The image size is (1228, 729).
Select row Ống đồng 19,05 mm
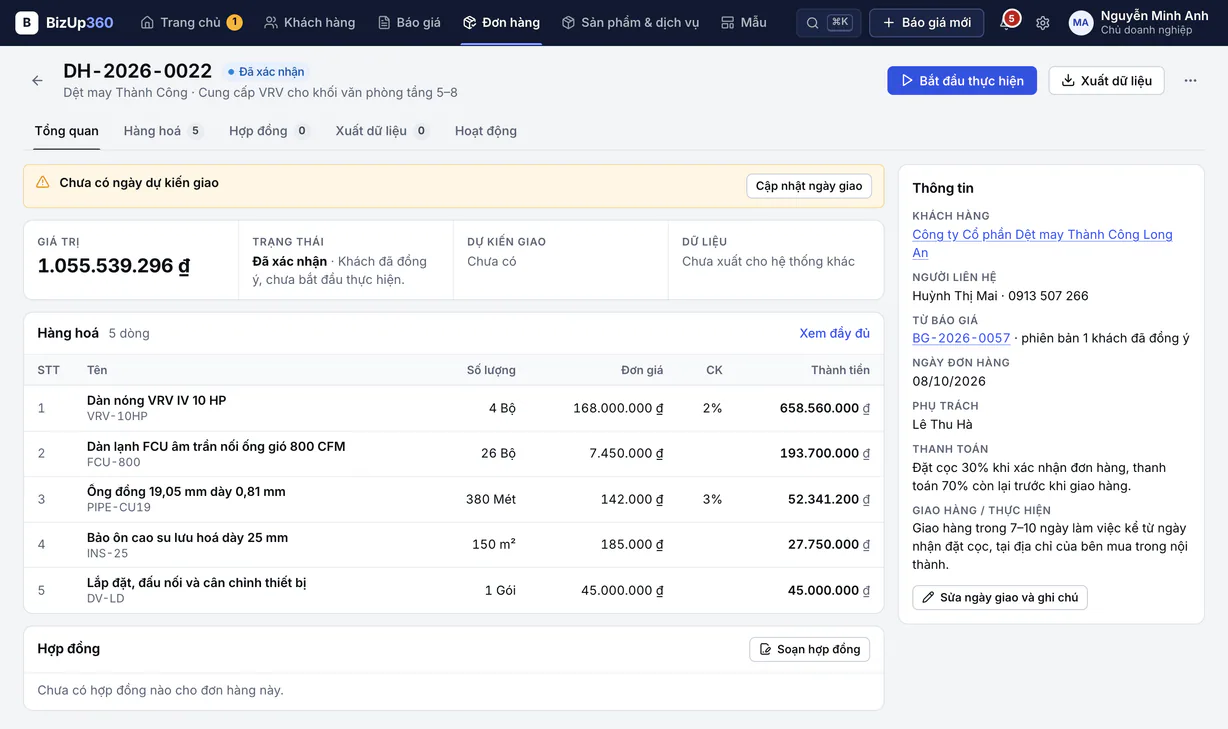(454, 499)
